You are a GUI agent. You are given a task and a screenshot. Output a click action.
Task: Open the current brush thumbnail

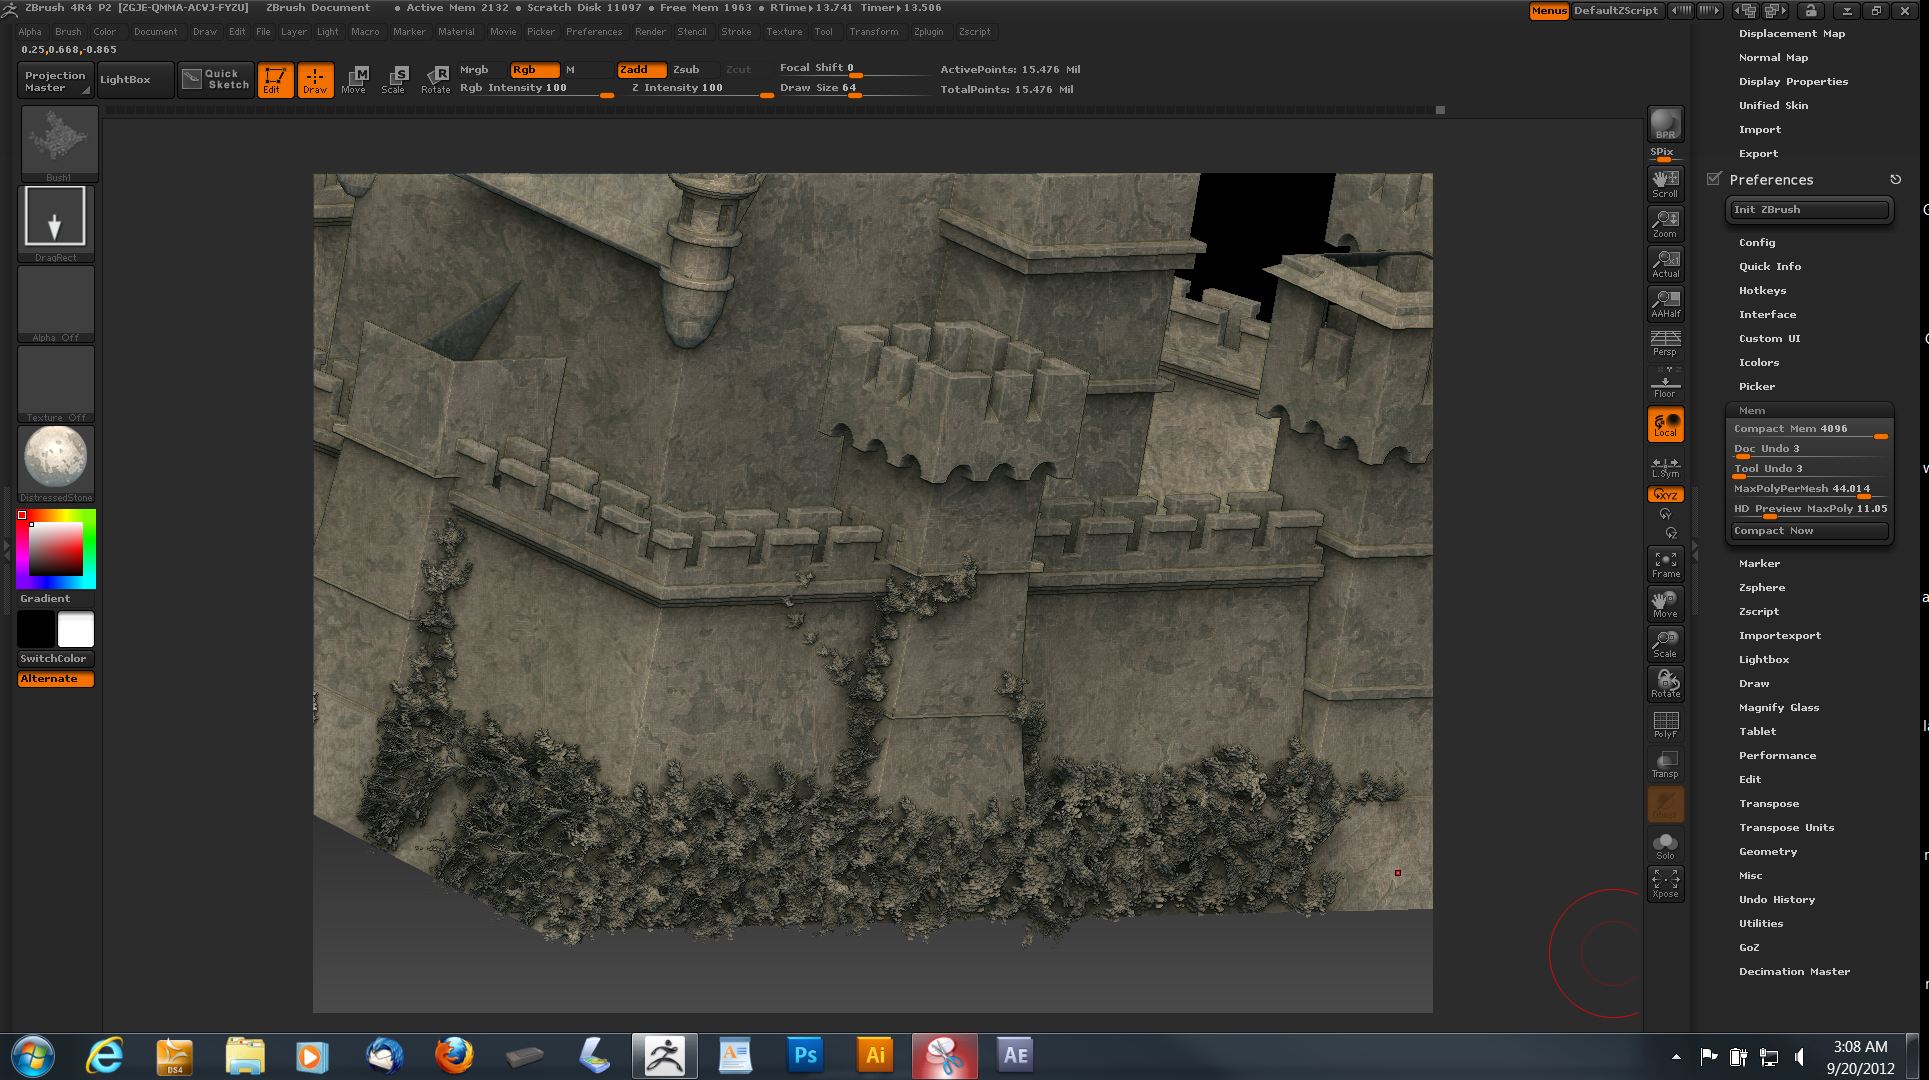point(59,144)
